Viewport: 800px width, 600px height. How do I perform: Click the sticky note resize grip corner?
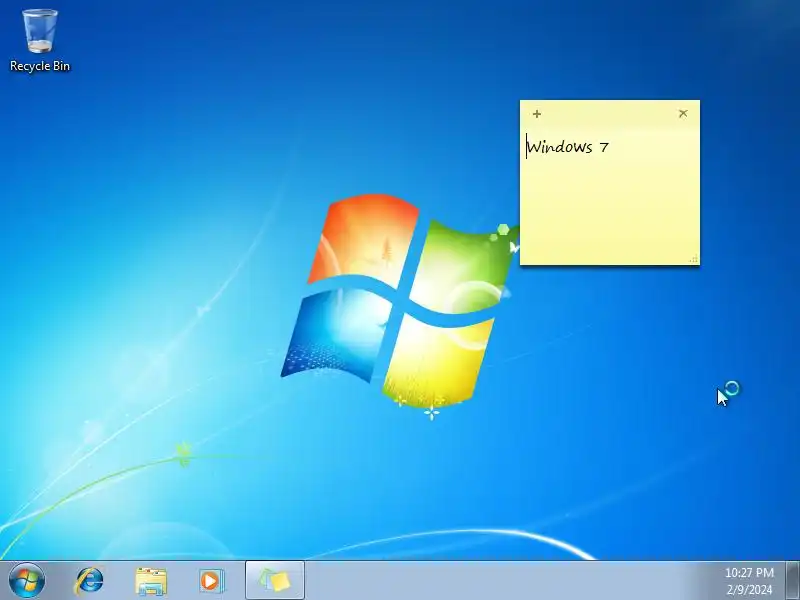[x=694, y=259]
